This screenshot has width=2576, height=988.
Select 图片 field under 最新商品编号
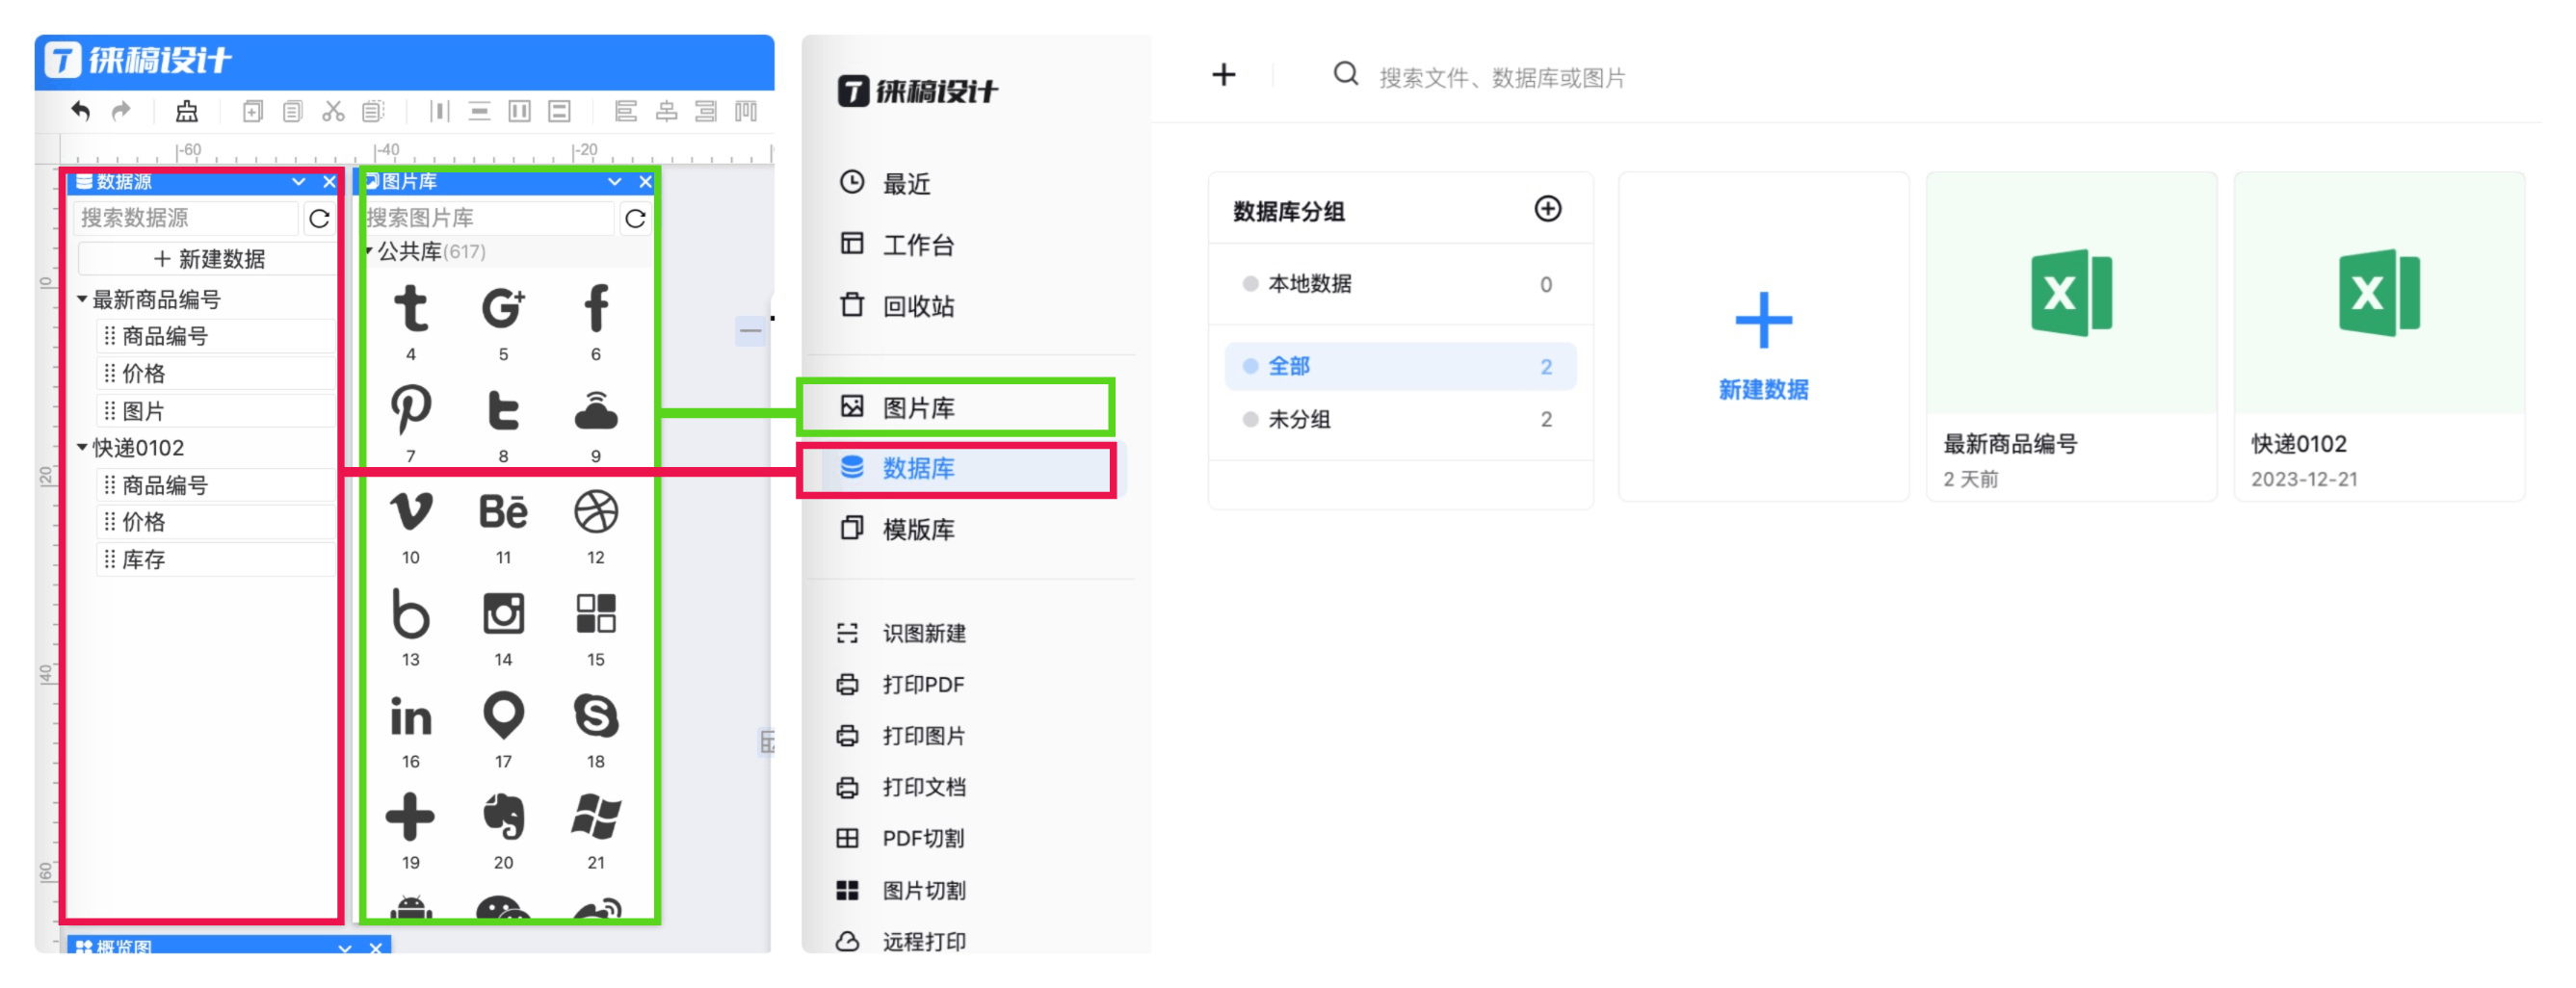(x=217, y=411)
